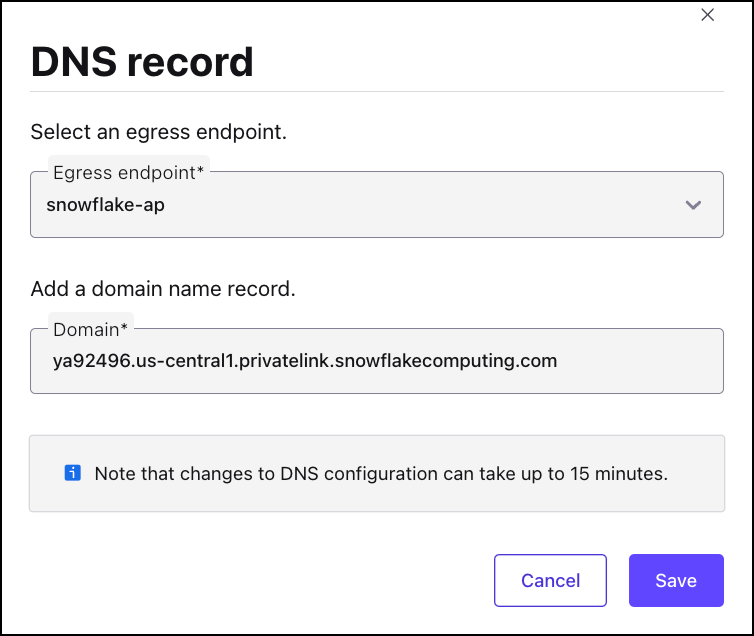
Task: Click the 15 minutes DNS note text
Action: coord(380,473)
